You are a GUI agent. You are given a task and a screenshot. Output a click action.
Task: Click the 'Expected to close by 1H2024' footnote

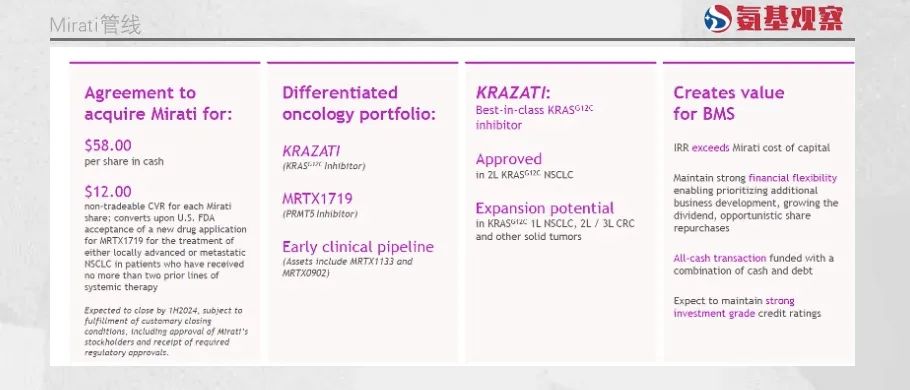point(166,331)
